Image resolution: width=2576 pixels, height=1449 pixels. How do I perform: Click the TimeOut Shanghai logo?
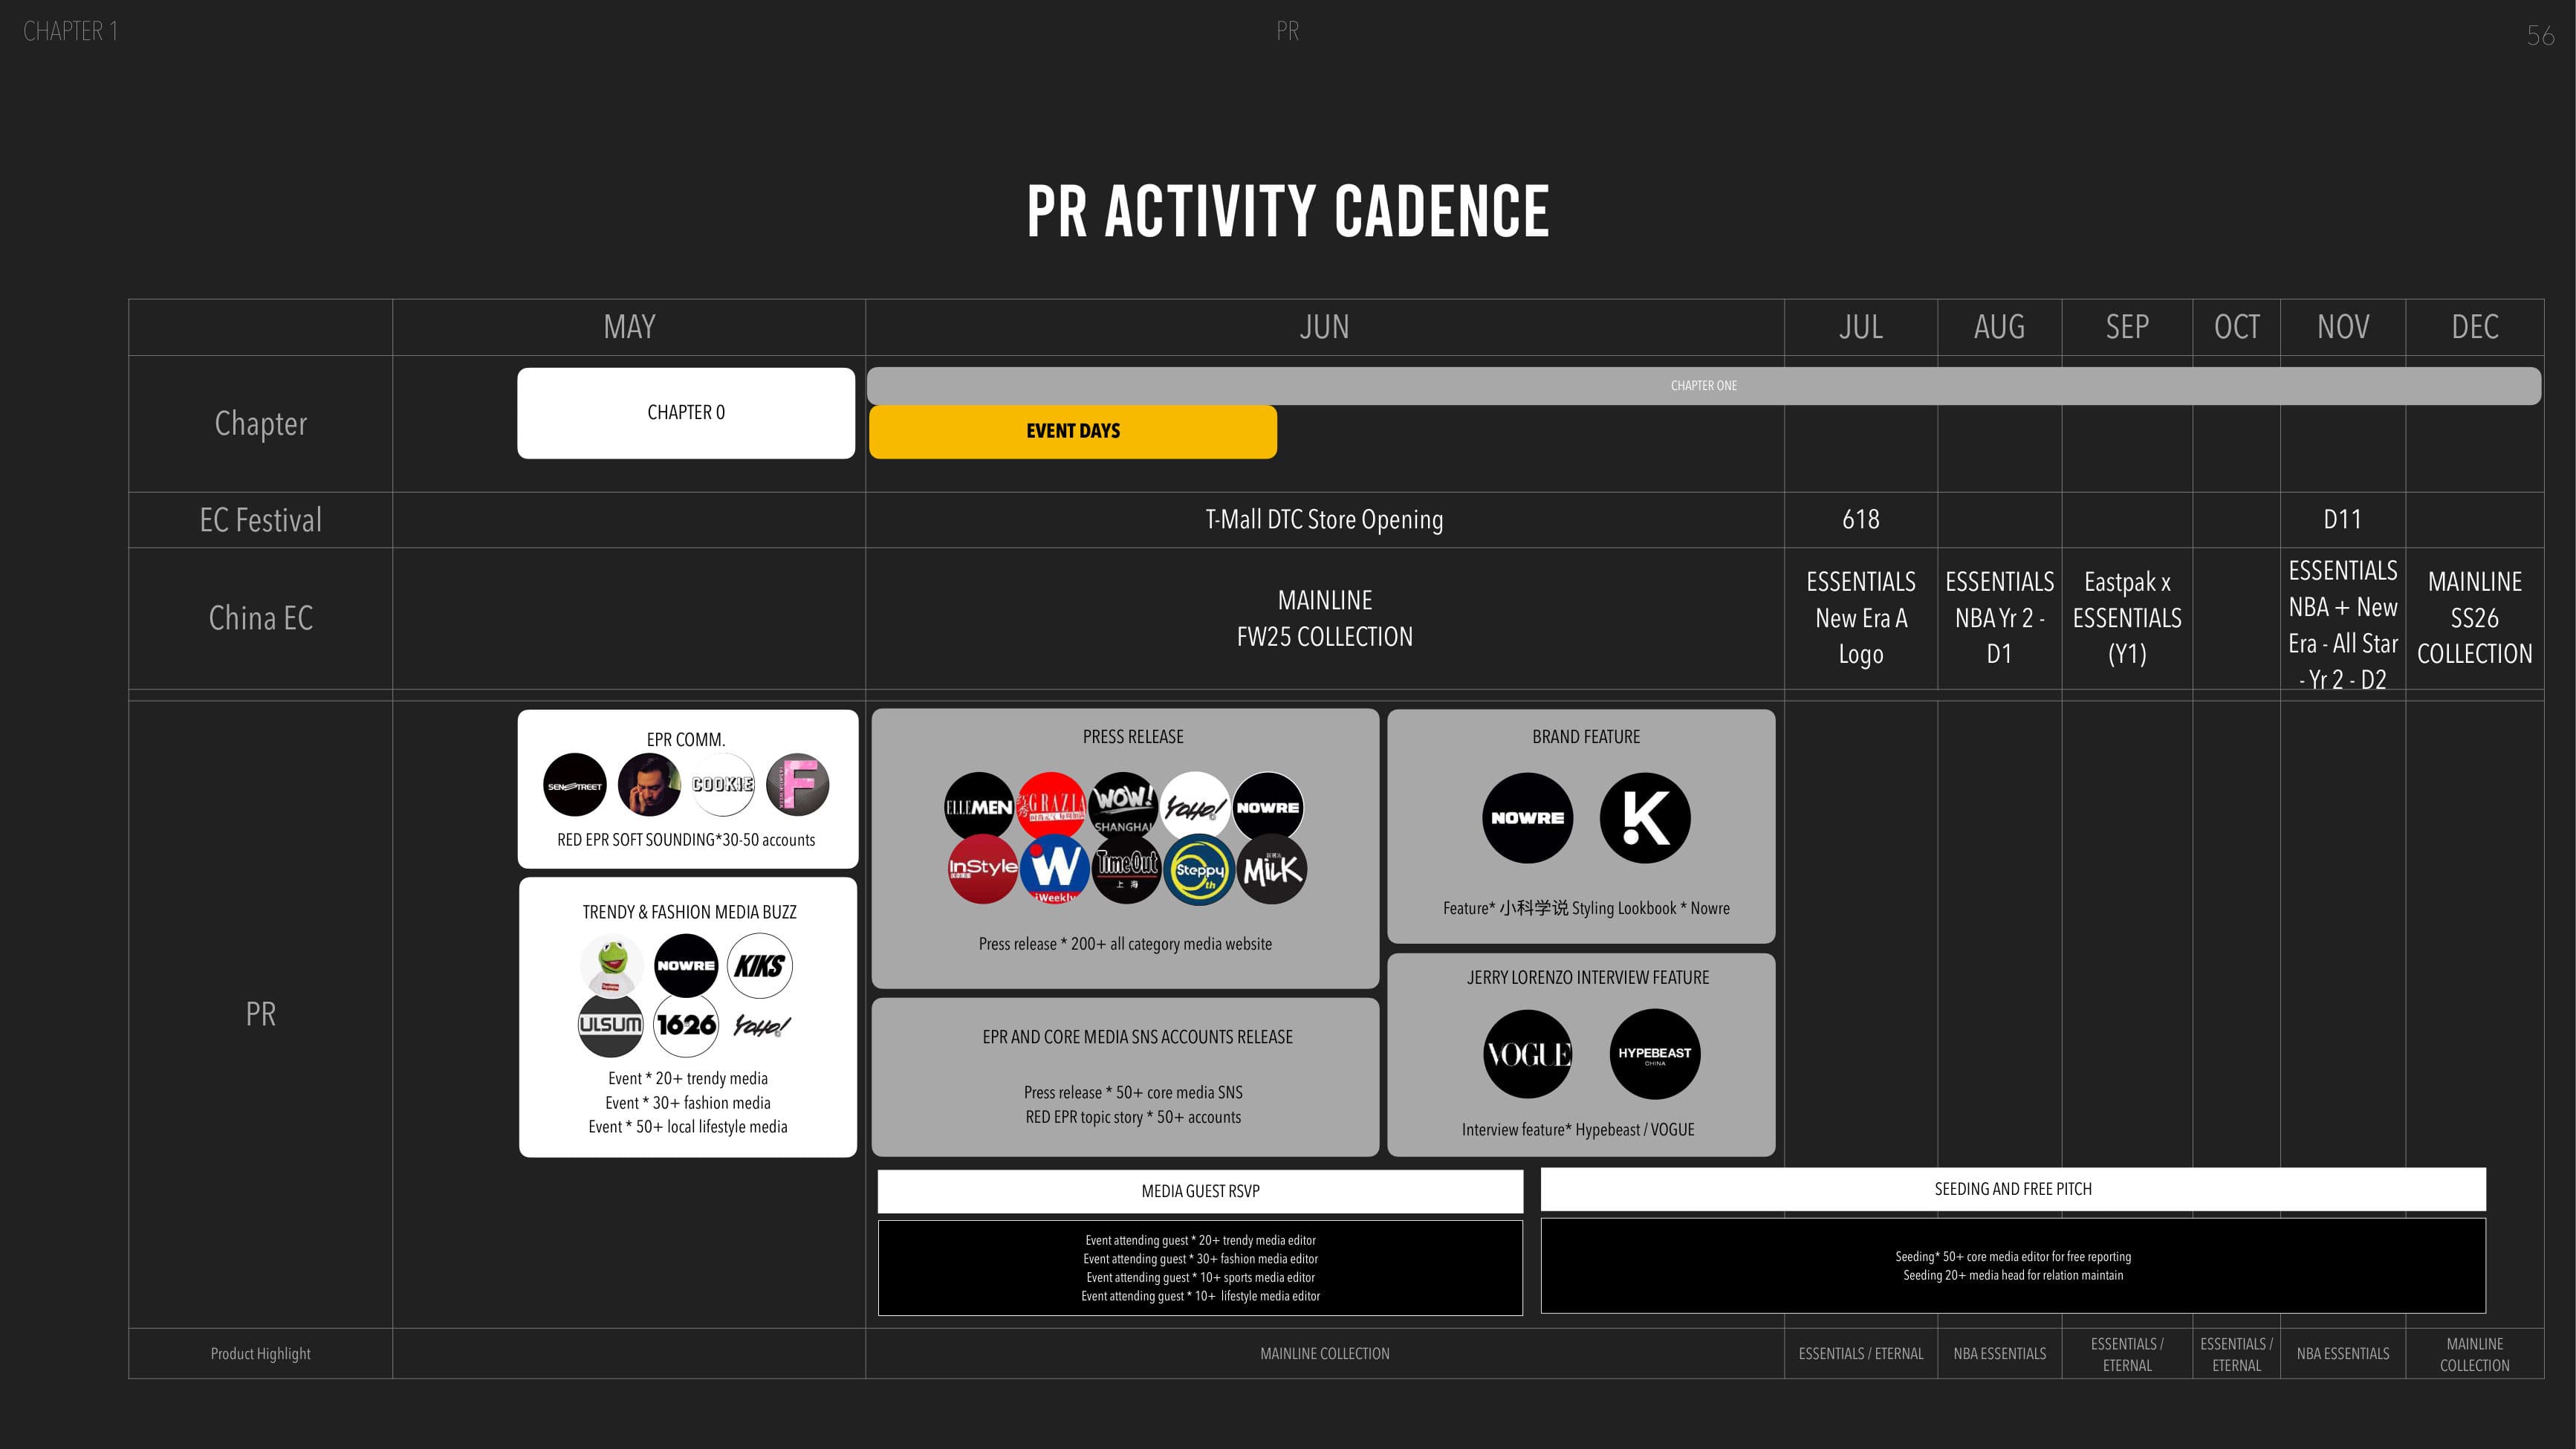click(x=1126, y=868)
